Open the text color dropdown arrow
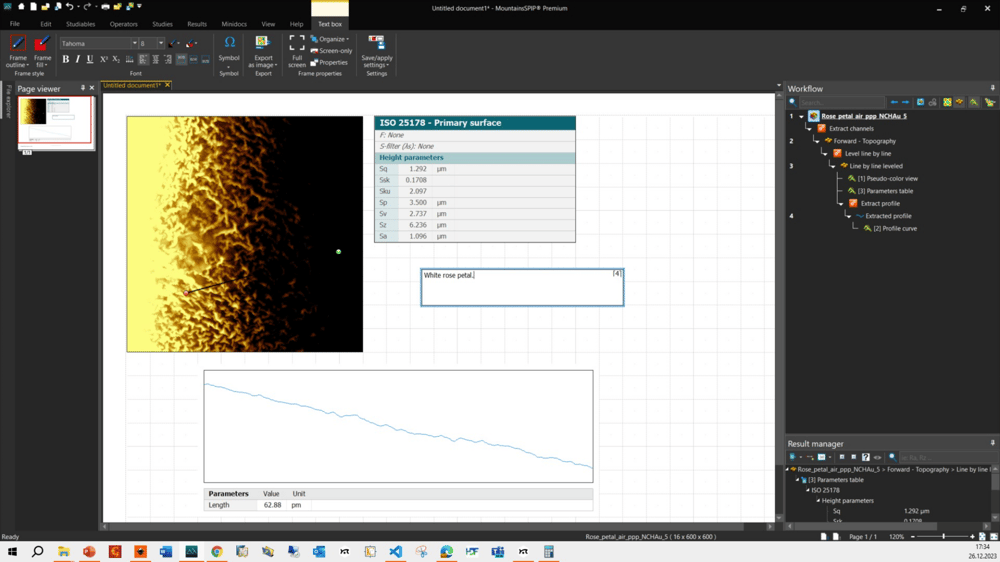This screenshot has width=1000, height=562. (180, 43)
